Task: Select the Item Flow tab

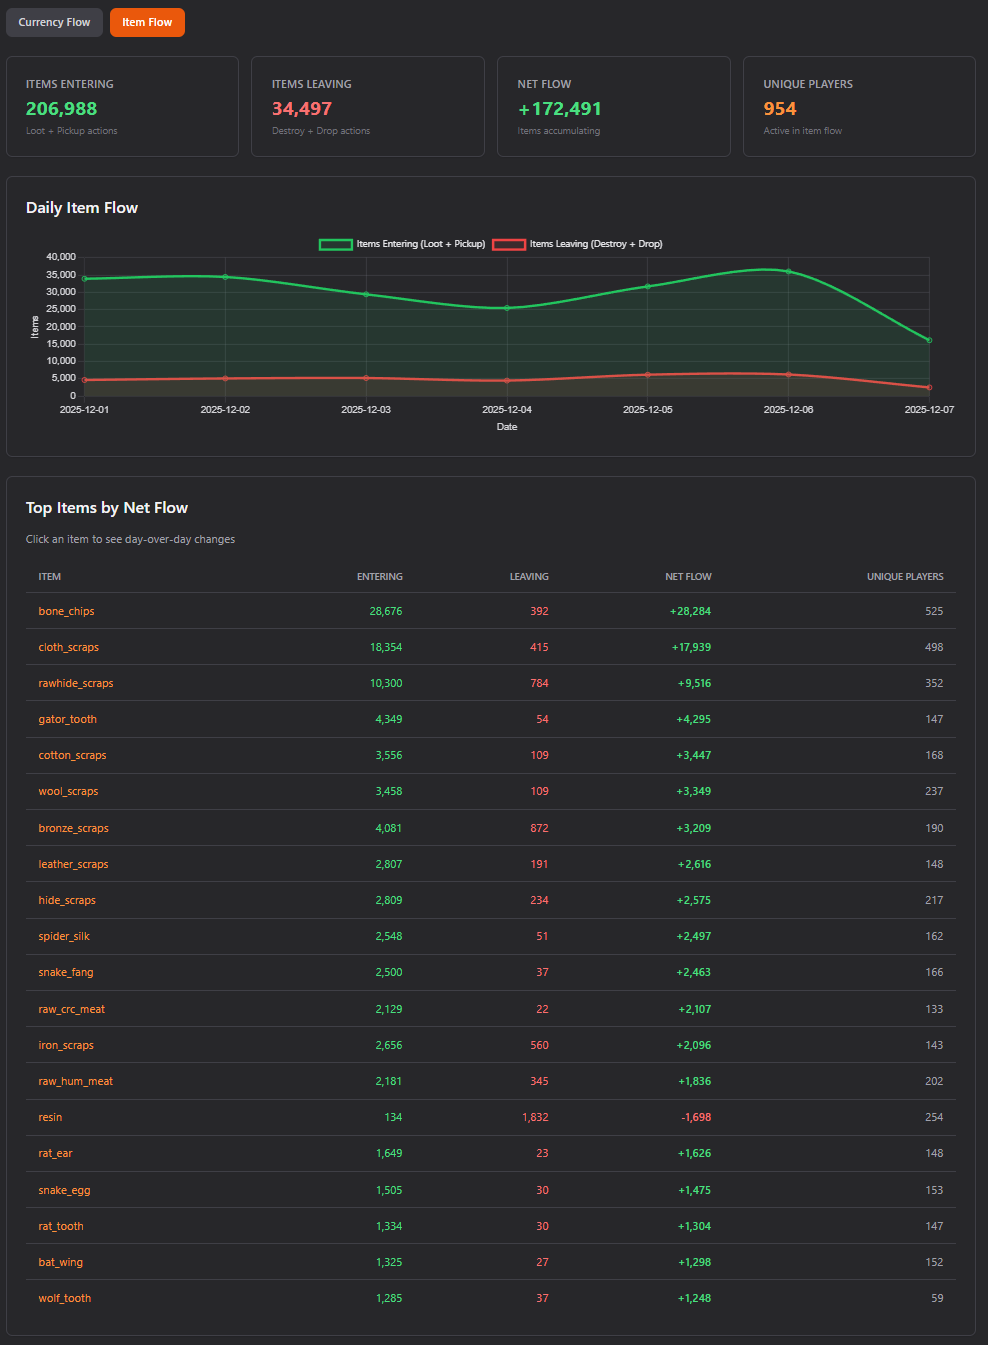Action: pos(147,22)
